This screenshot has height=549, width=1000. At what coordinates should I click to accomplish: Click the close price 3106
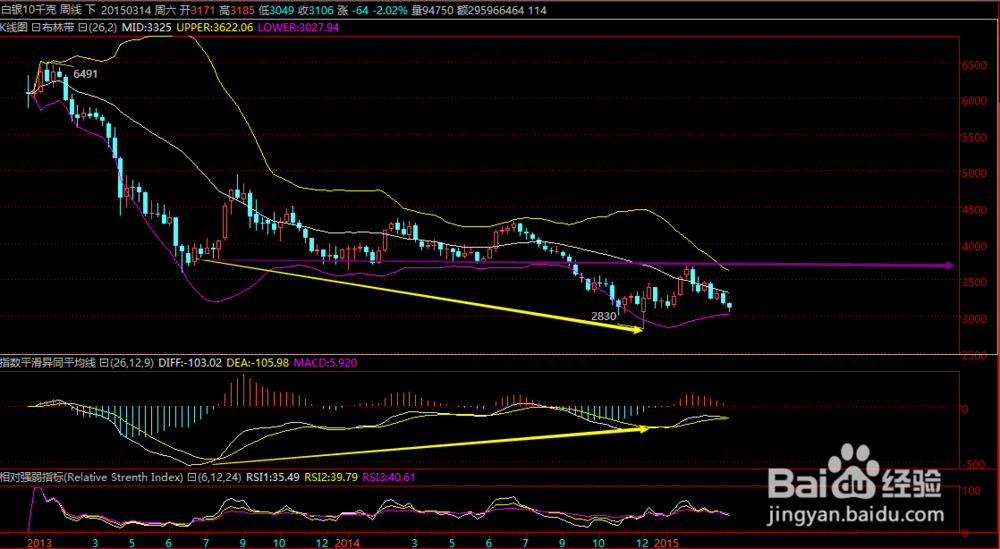pyautogui.click(x=321, y=10)
